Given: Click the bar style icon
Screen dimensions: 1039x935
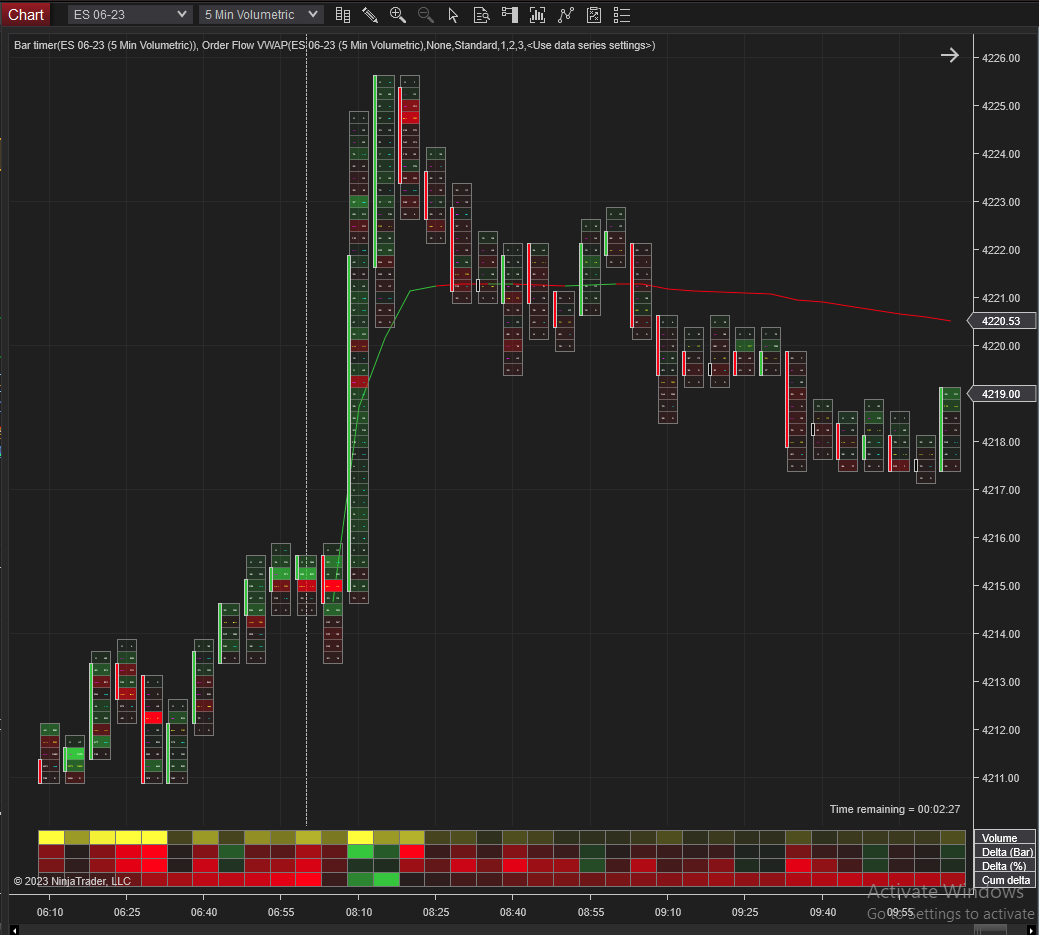Looking at the screenshot, I should pos(343,15).
